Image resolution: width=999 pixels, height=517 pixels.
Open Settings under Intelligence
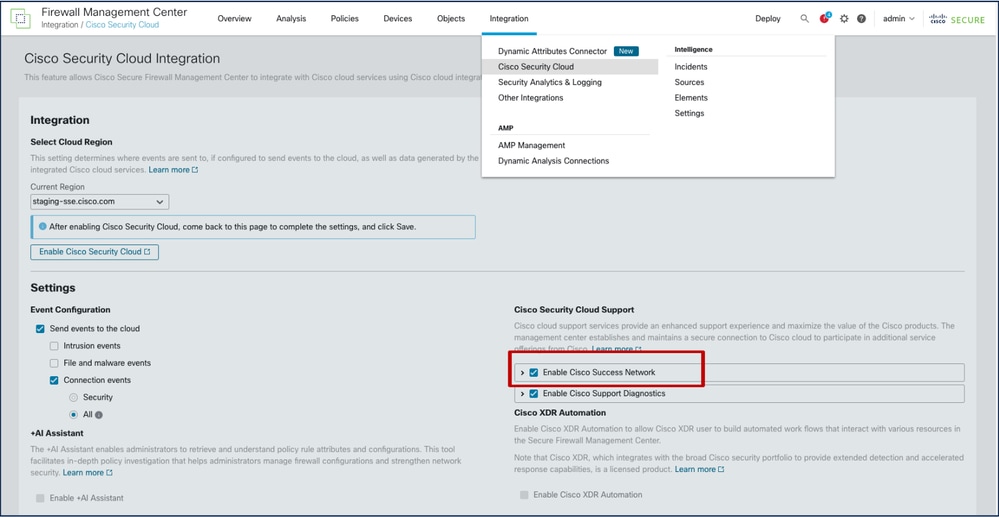pos(689,113)
